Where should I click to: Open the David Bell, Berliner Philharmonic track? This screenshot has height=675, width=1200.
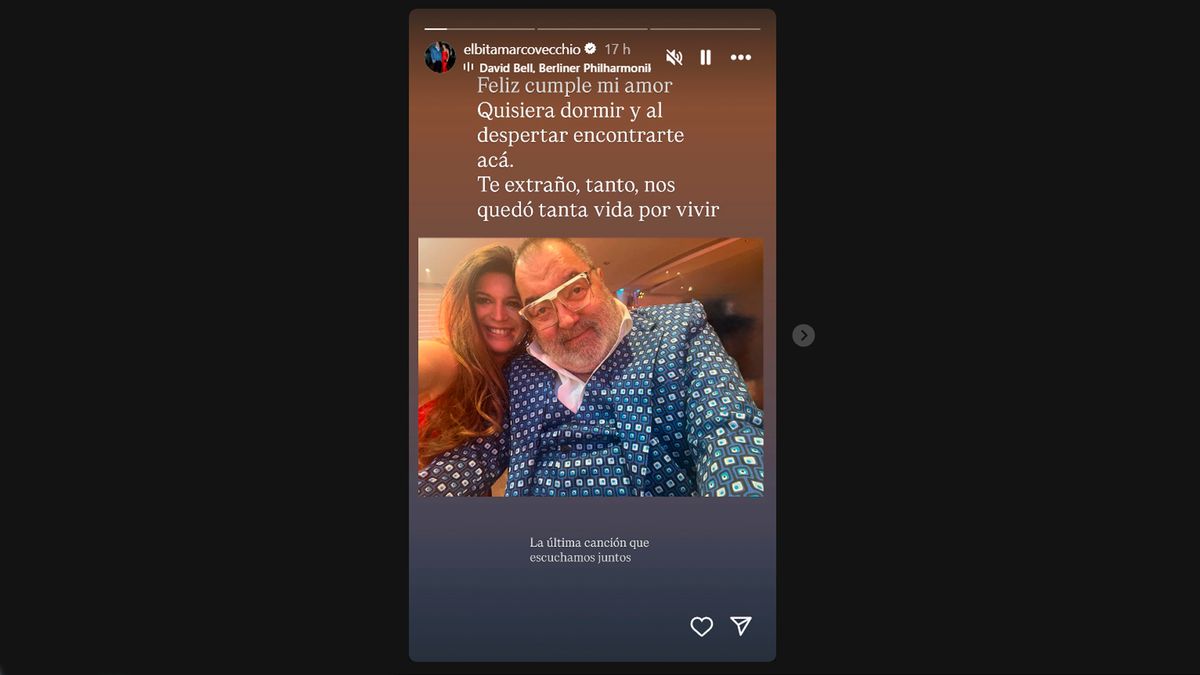click(x=565, y=68)
